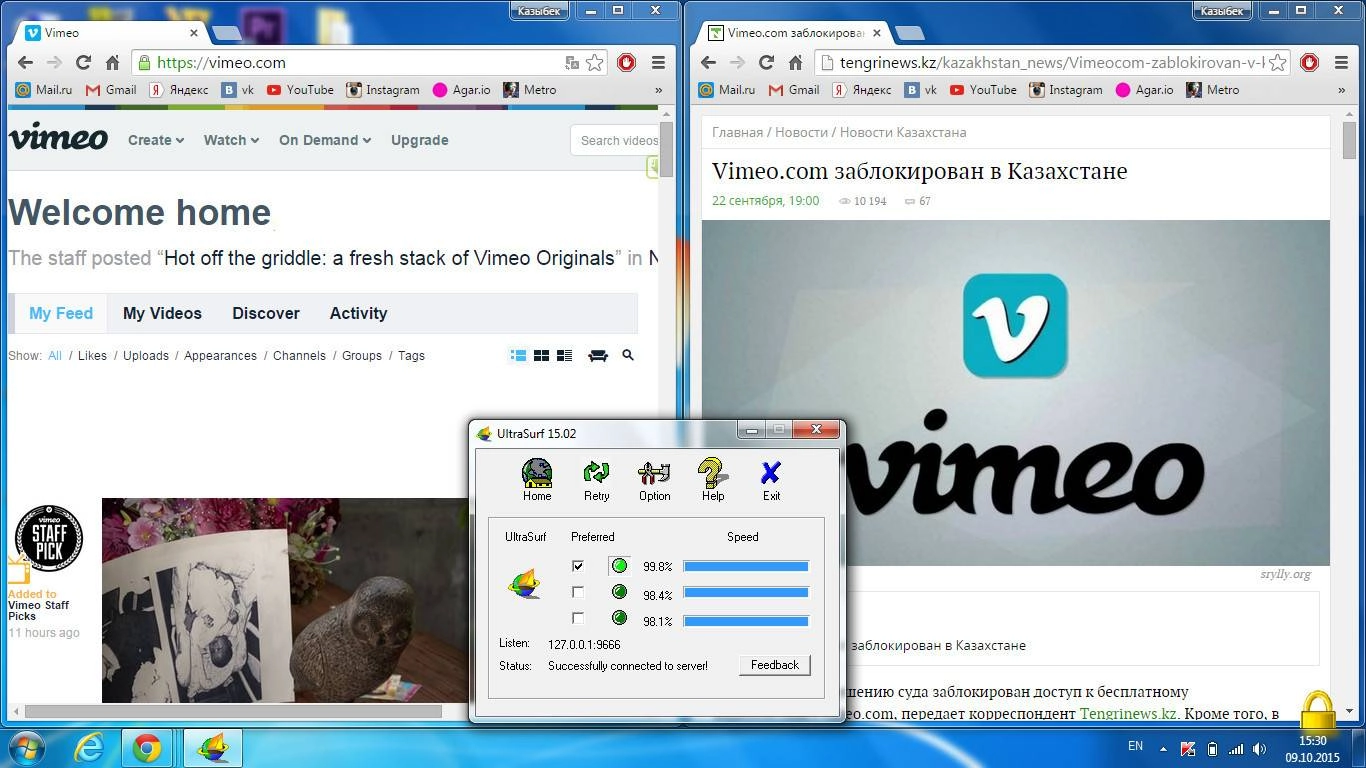
Task: Show more bookmarks in right Chrome window
Action: 1341,90
